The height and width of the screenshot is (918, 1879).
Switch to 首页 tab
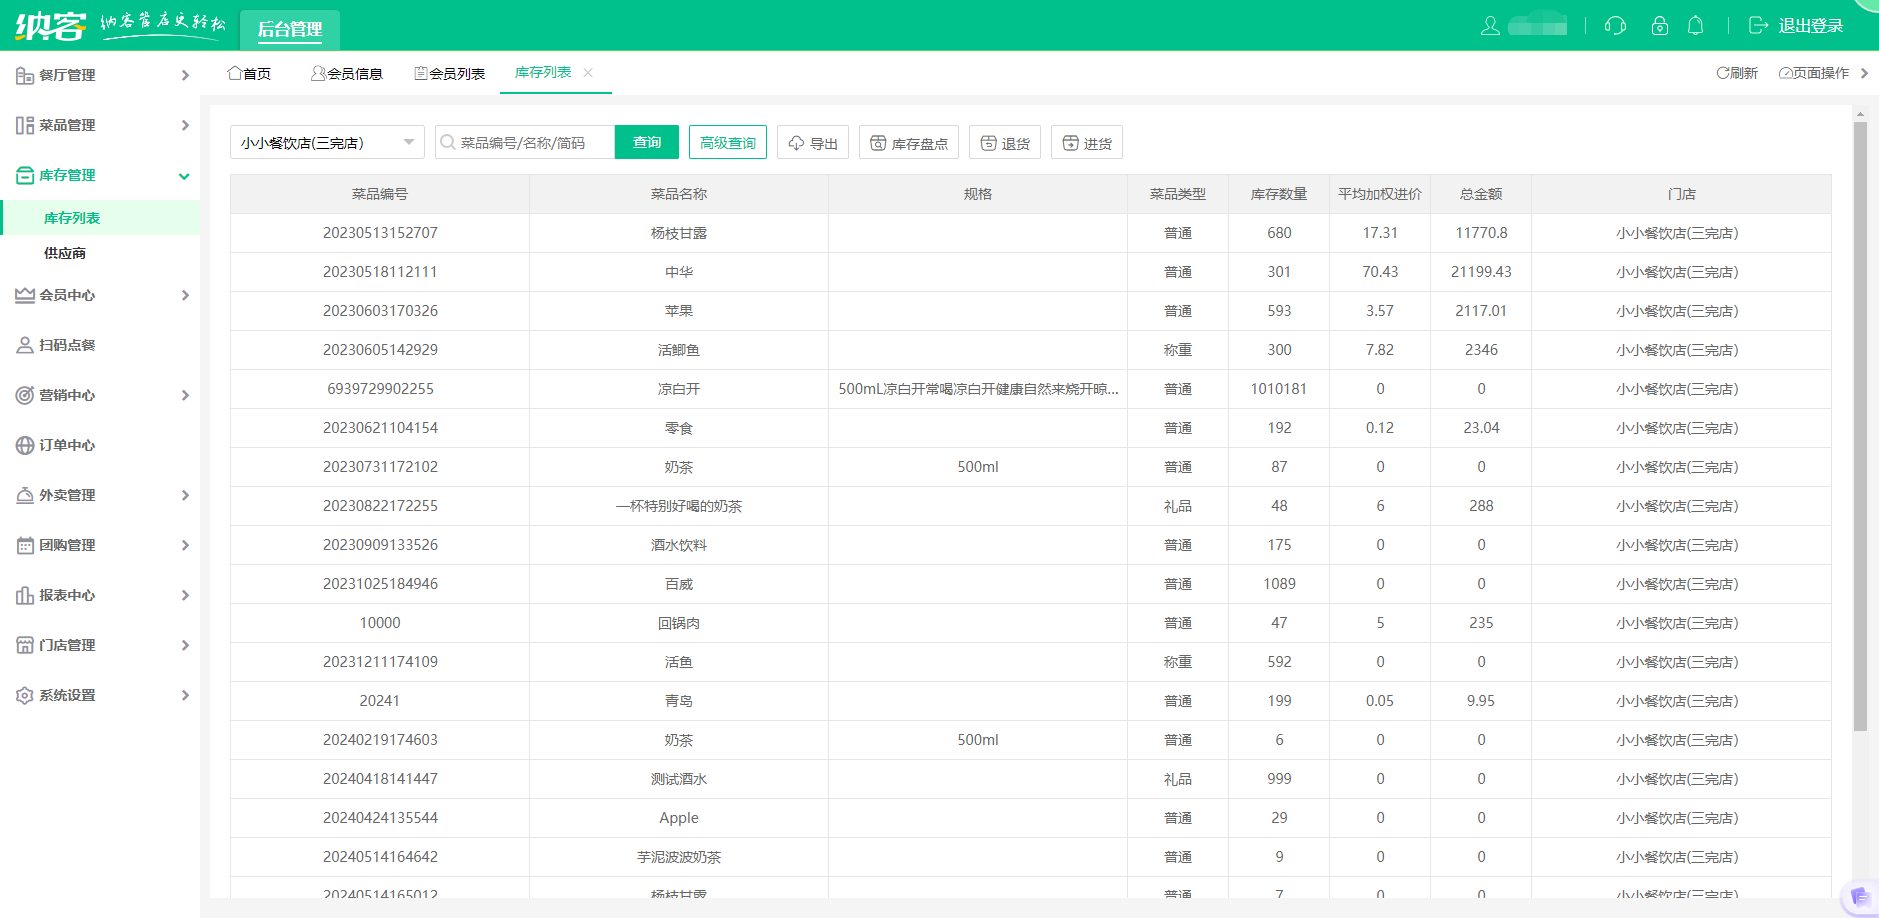pyautogui.click(x=249, y=73)
